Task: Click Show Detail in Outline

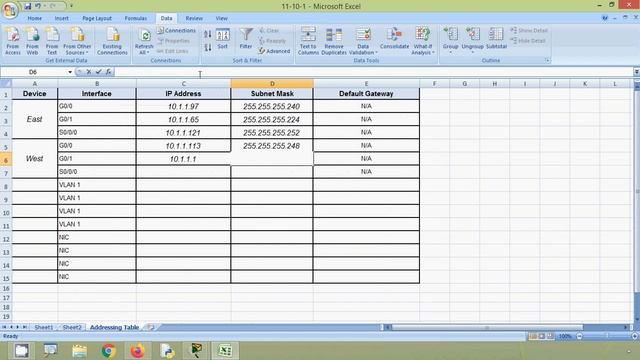Action: 529,31
